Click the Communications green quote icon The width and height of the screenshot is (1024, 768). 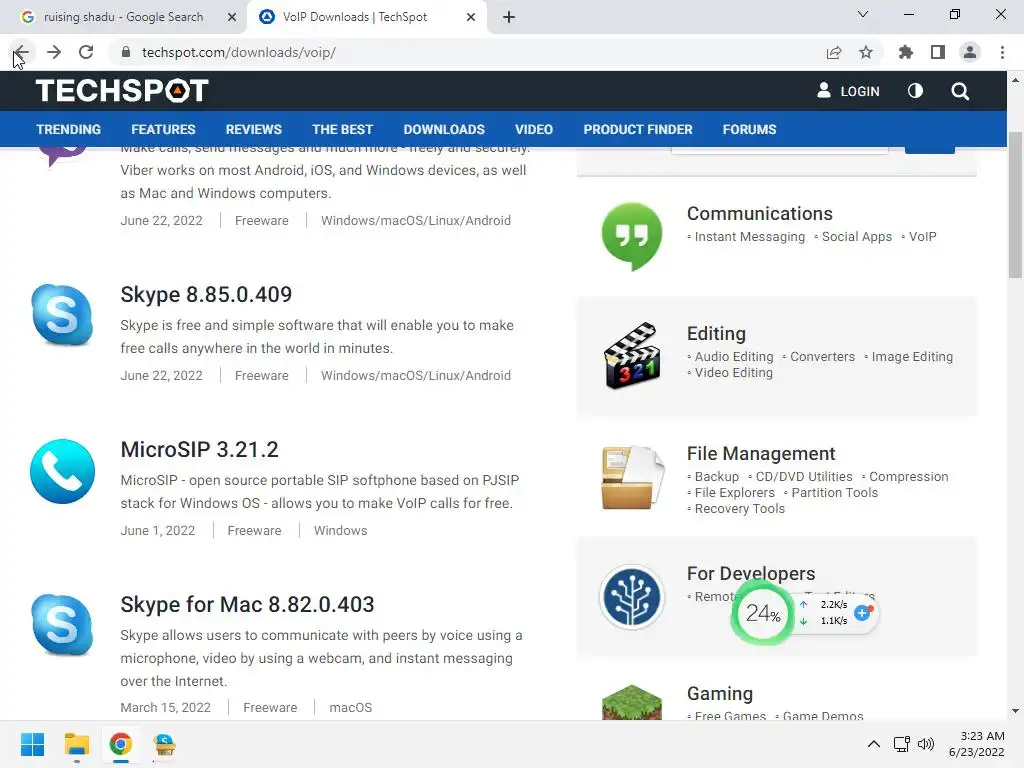point(632,236)
